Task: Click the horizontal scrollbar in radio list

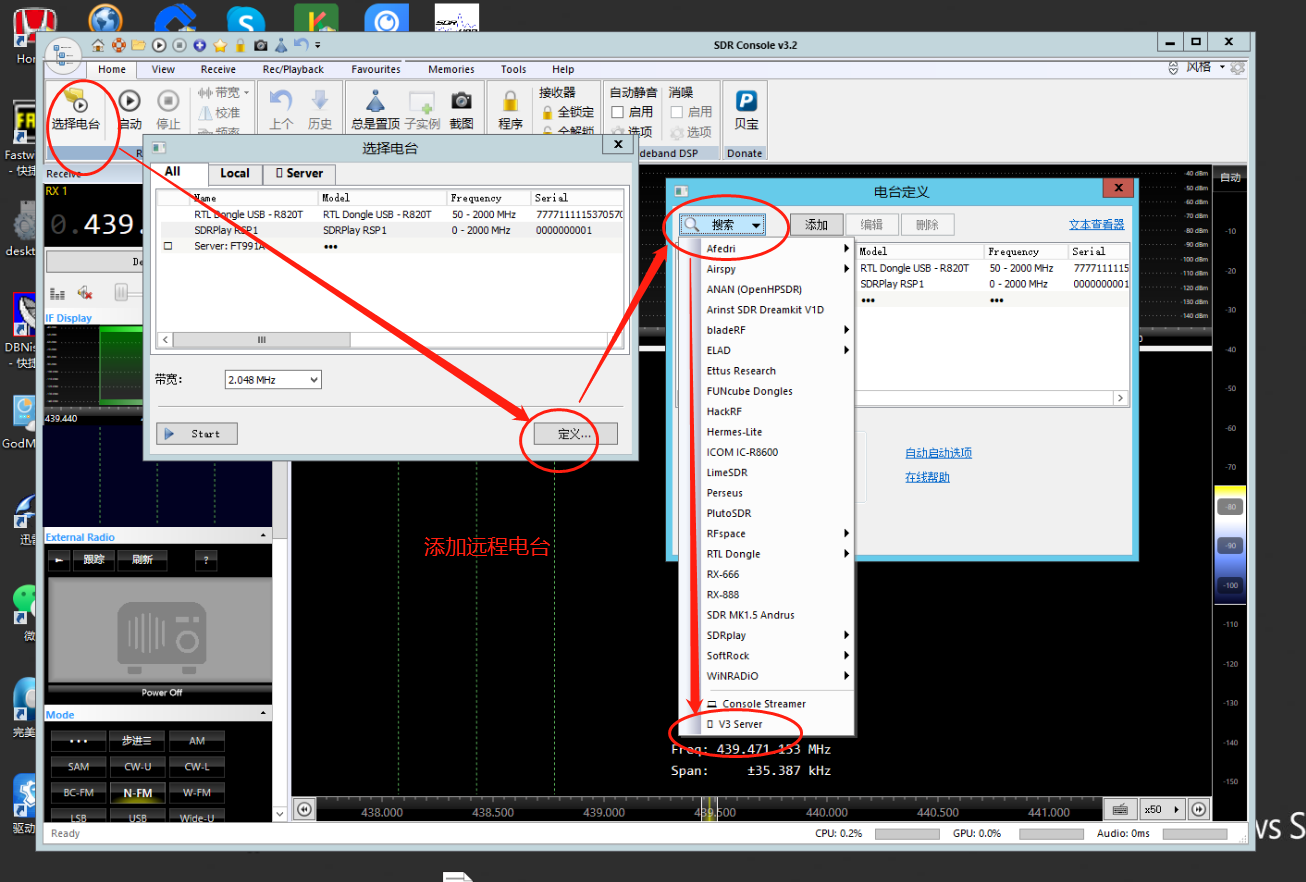Action: point(263,340)
